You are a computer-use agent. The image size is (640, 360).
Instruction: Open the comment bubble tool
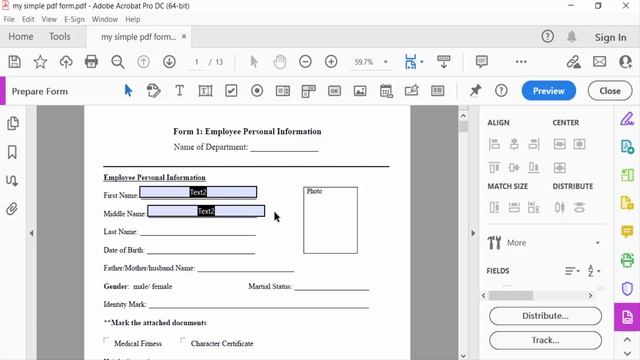[482, 62]
